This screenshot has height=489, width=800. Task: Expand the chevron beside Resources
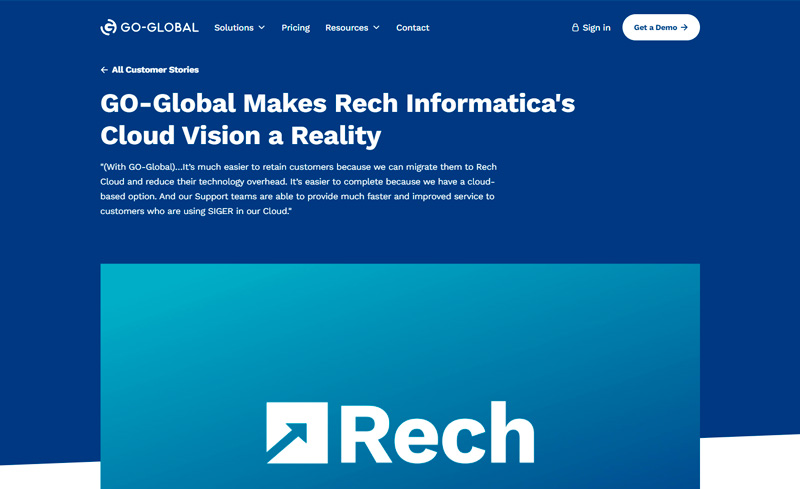377,28
